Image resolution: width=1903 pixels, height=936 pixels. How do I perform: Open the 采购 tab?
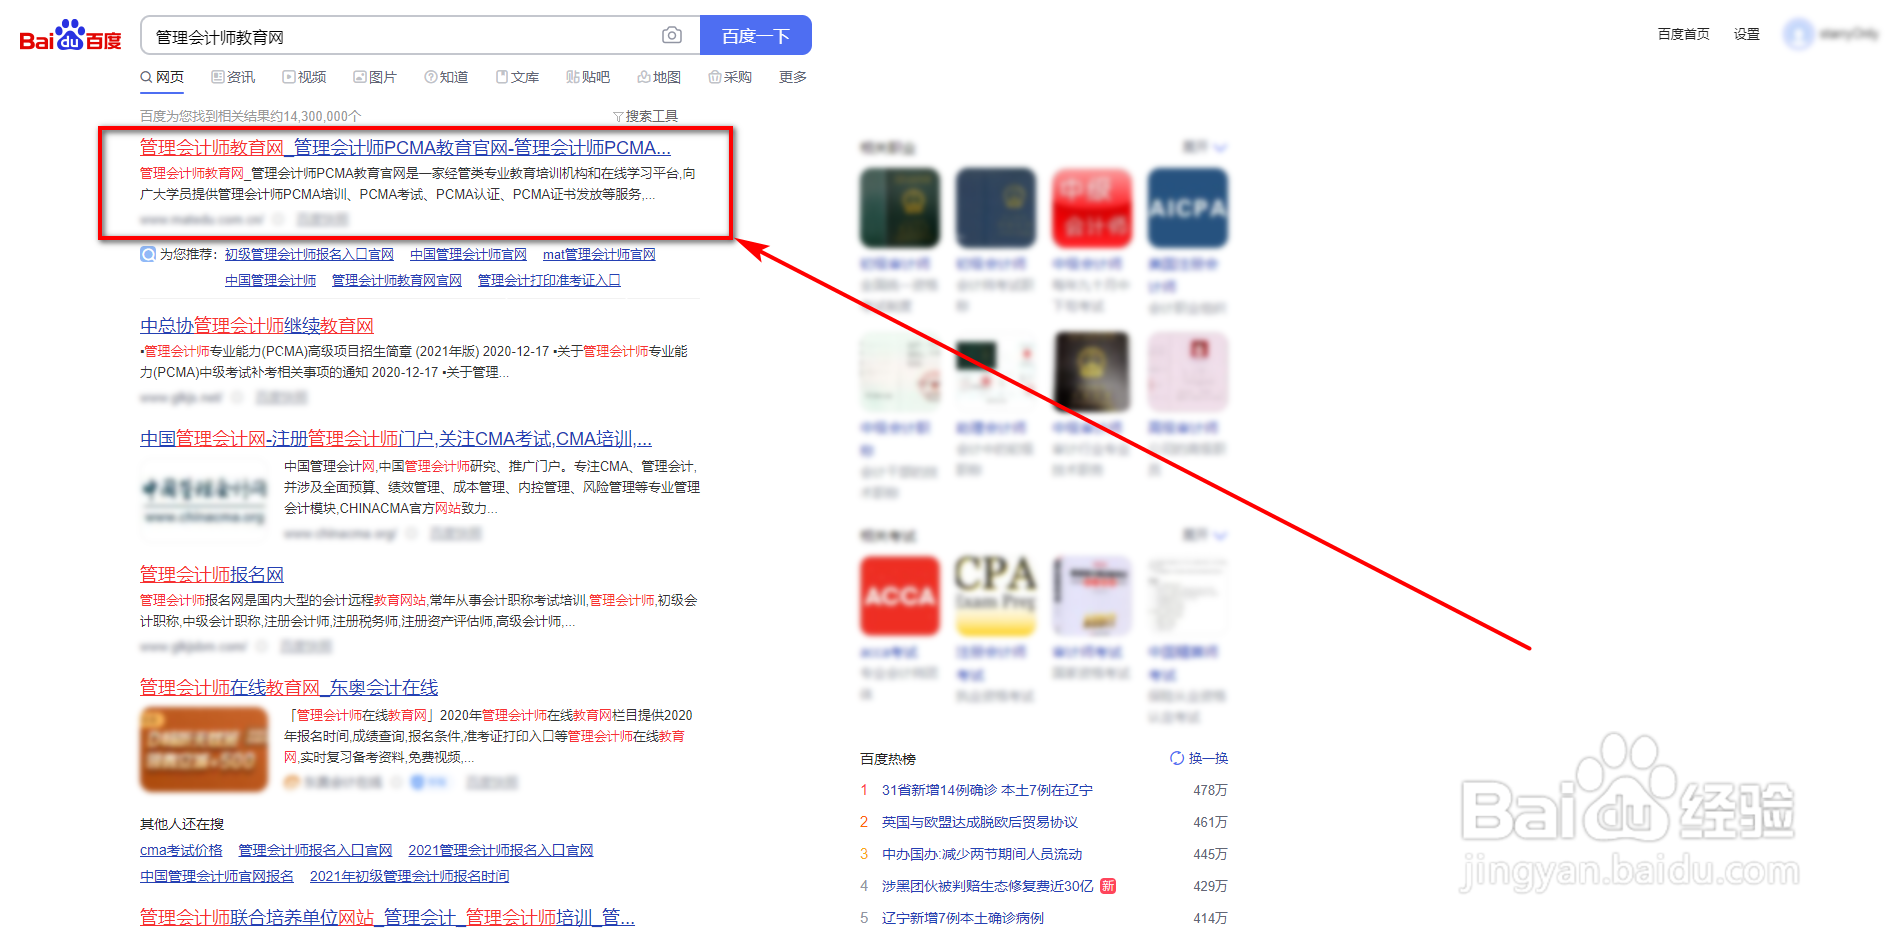tap(730, 77)
